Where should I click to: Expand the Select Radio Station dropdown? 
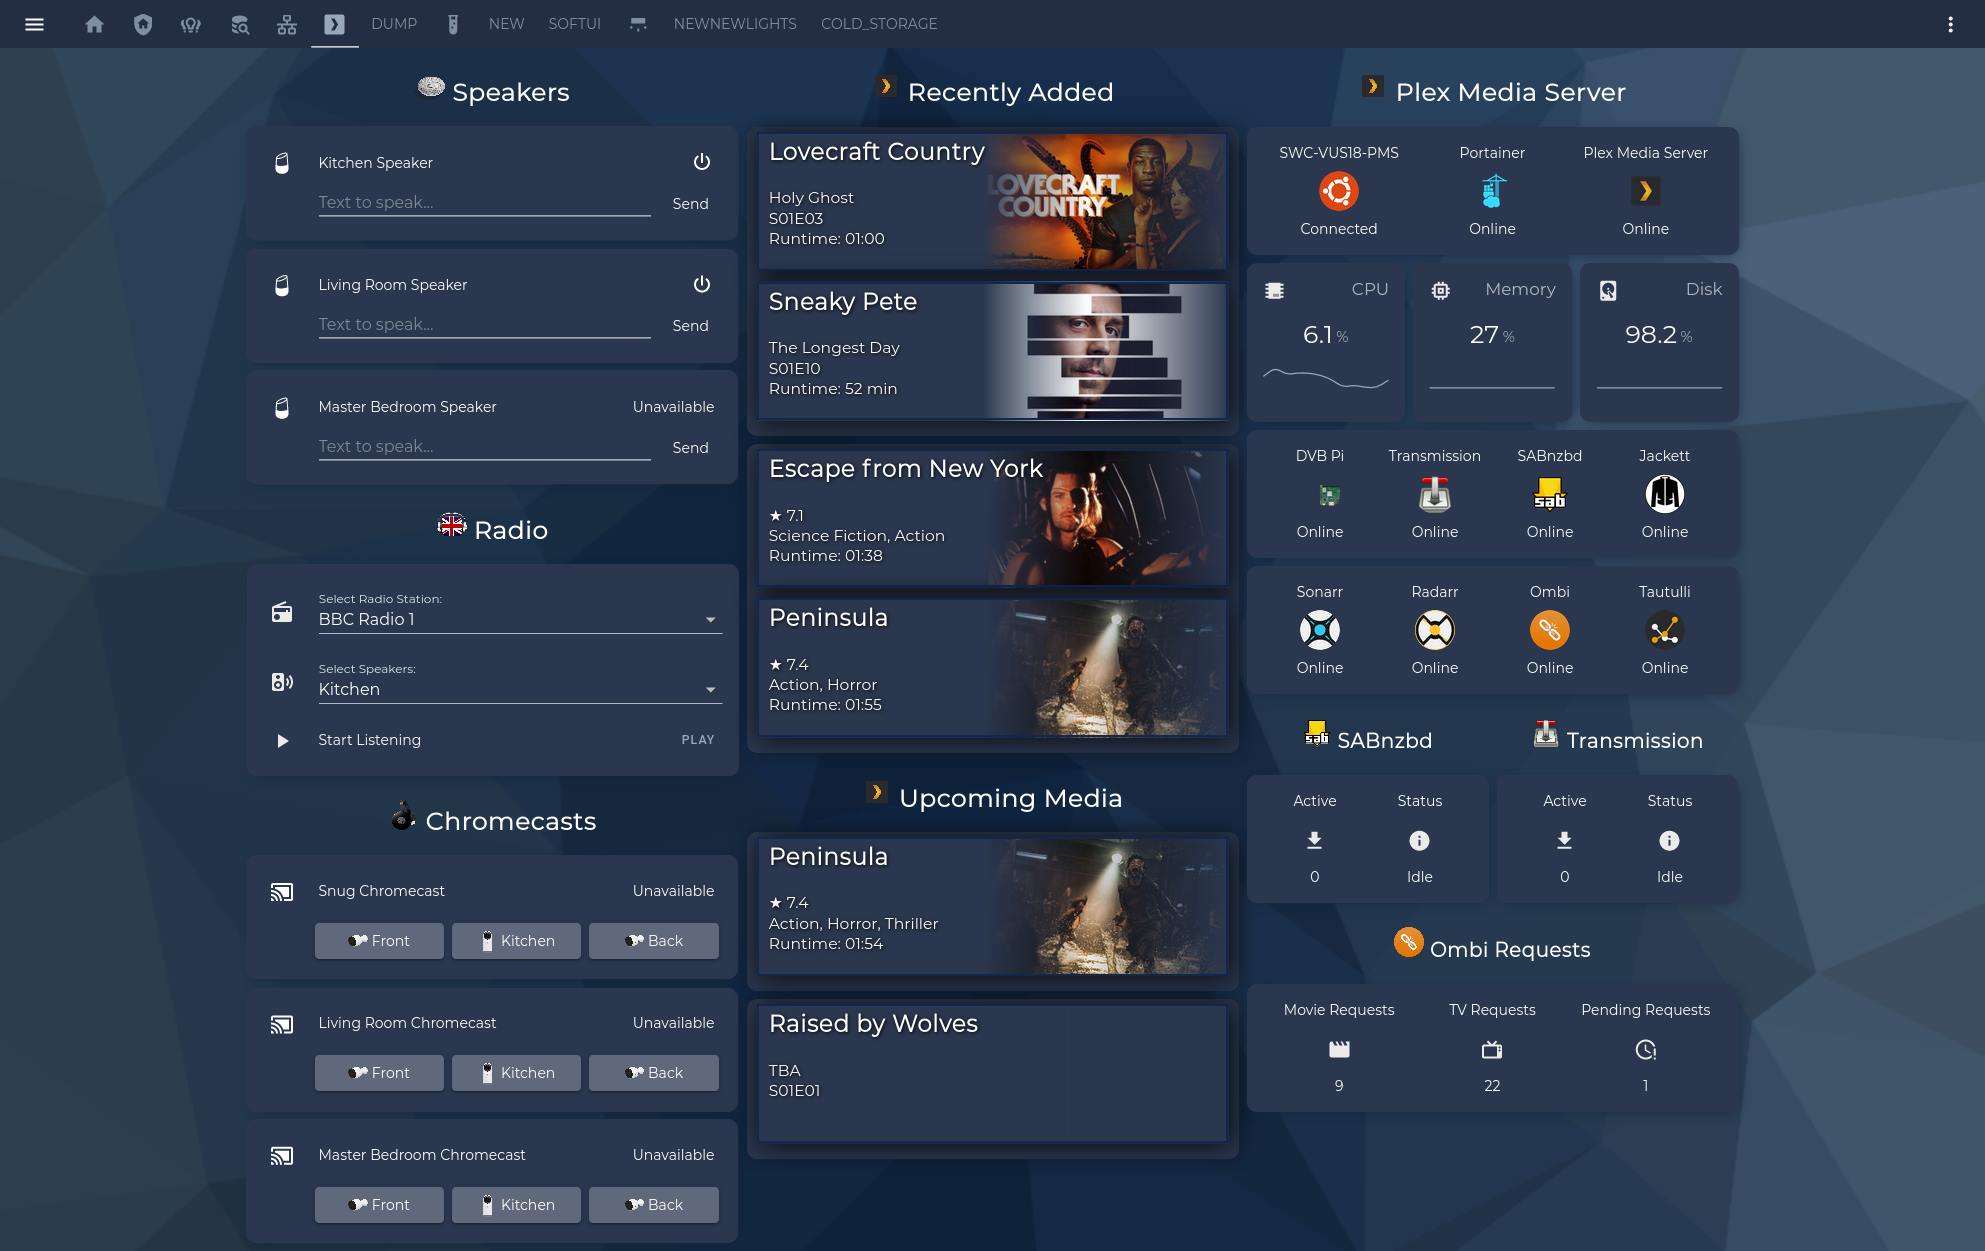point(520,611)
